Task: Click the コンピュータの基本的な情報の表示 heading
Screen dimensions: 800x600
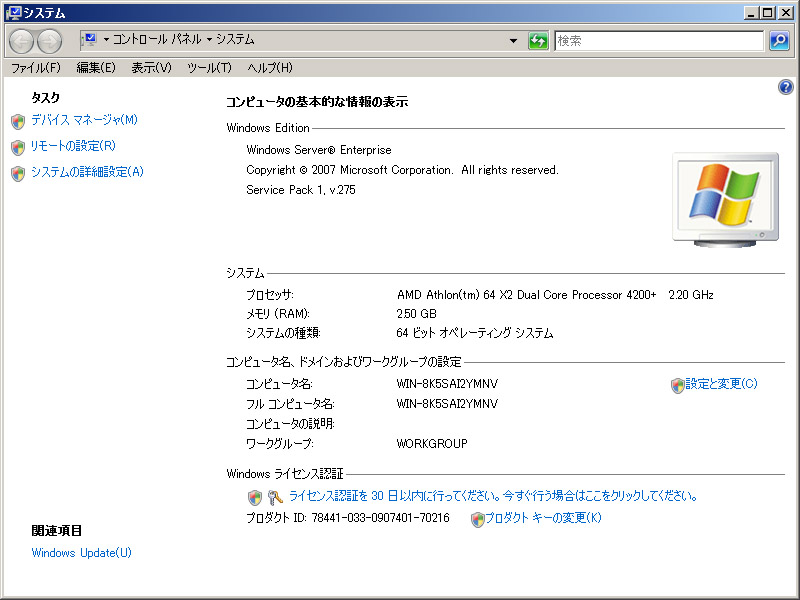Action: point(317,102)
